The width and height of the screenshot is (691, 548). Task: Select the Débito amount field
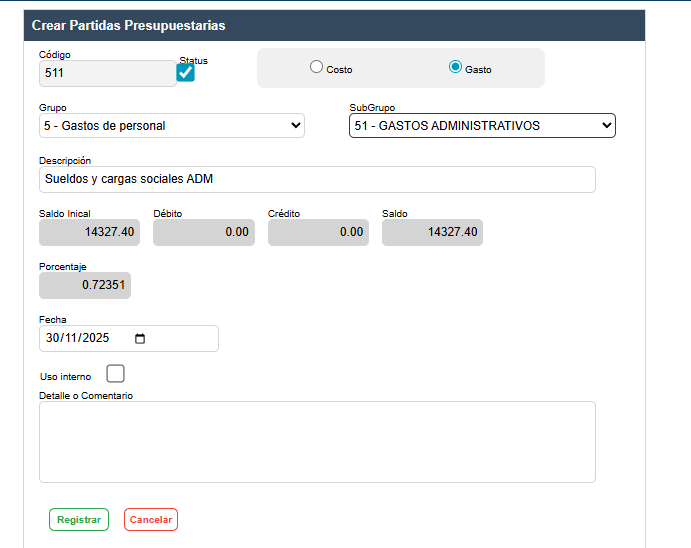click(203, 232)
